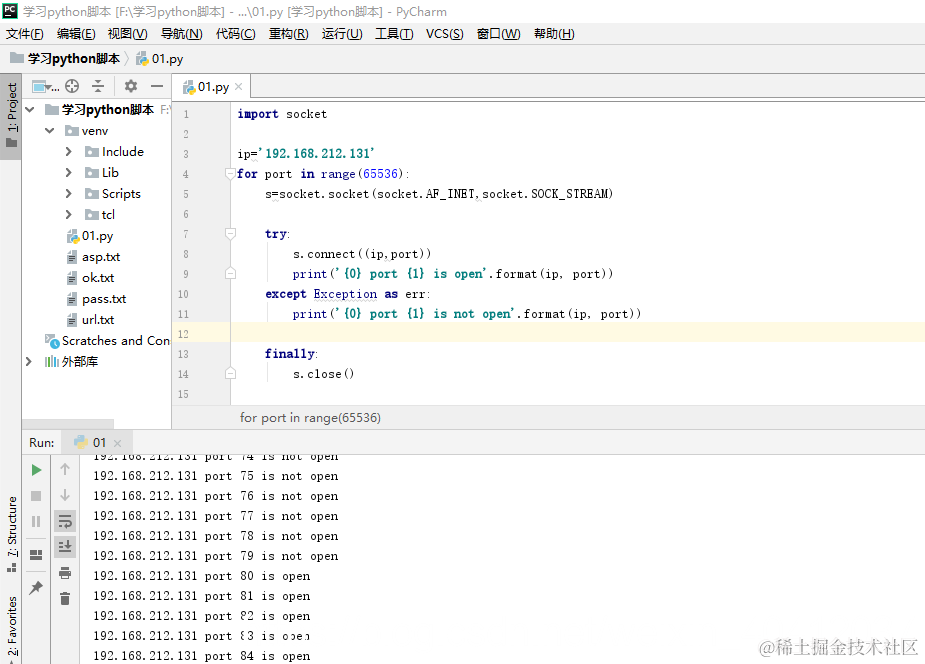The height and width of the screenshot is (664, 925).
Task: Open the 重构(R) menu
Action: pos(288,34)
